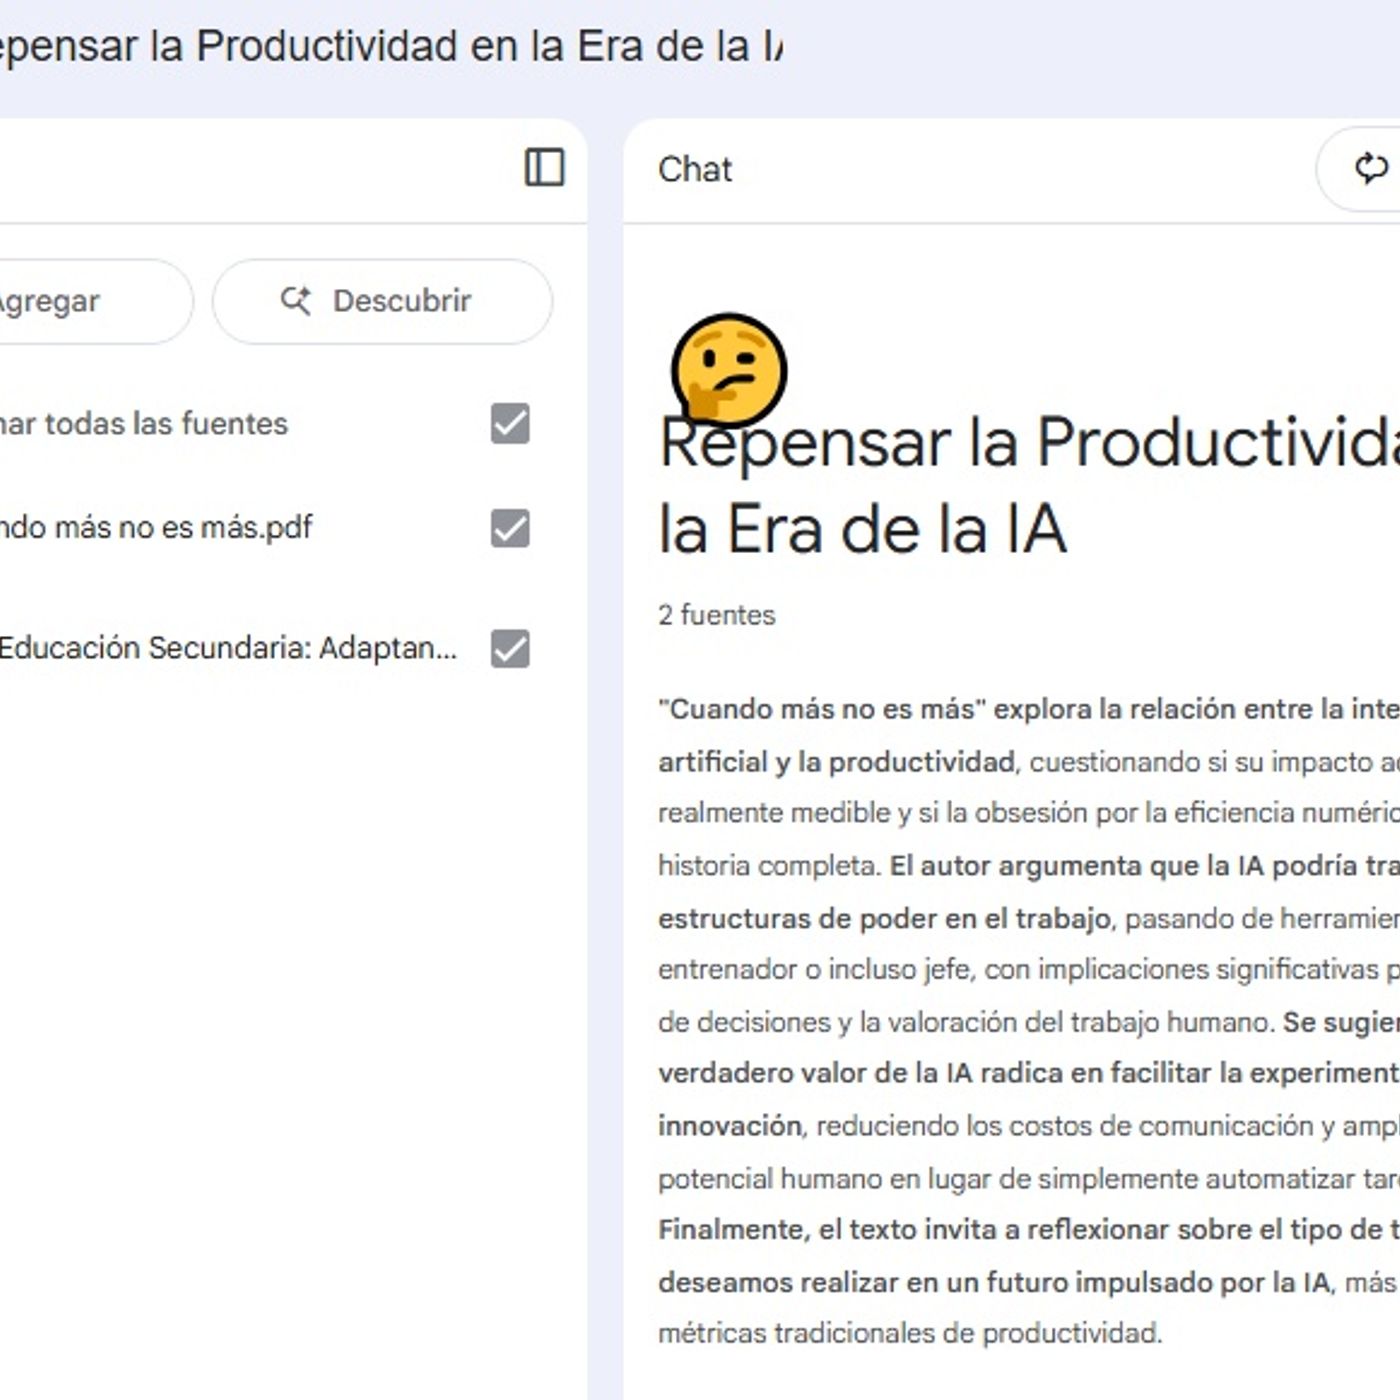Click the chat heading 'la Era de la IA'
This screenshot has width=1400, height=1400.
[862, 528]
